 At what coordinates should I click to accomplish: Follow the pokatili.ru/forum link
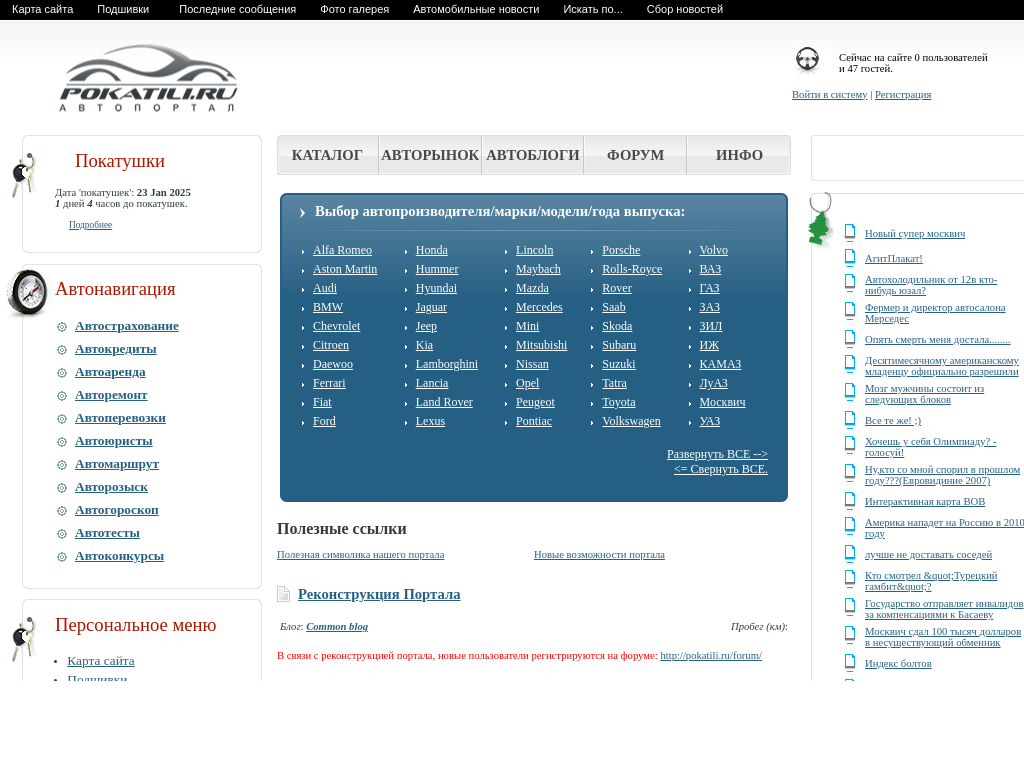click(711, 656)
